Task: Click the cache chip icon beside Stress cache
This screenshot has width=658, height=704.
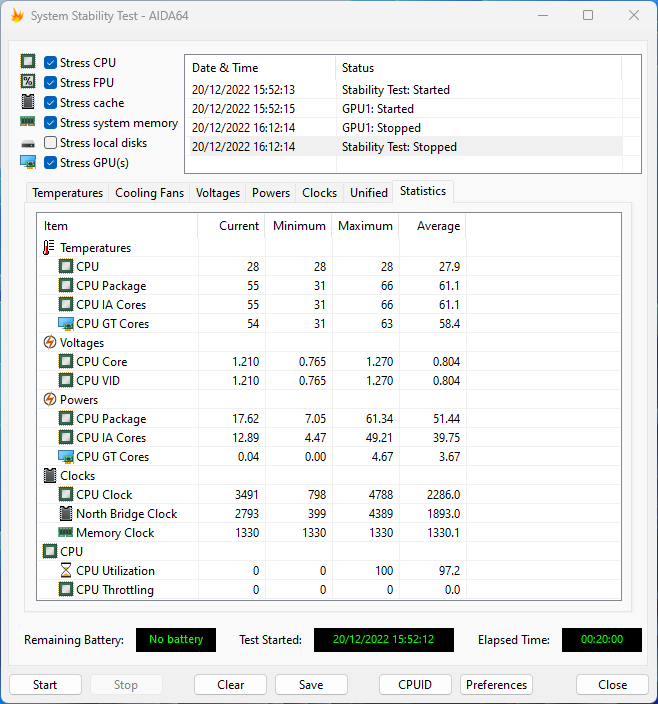Action: 28,102
